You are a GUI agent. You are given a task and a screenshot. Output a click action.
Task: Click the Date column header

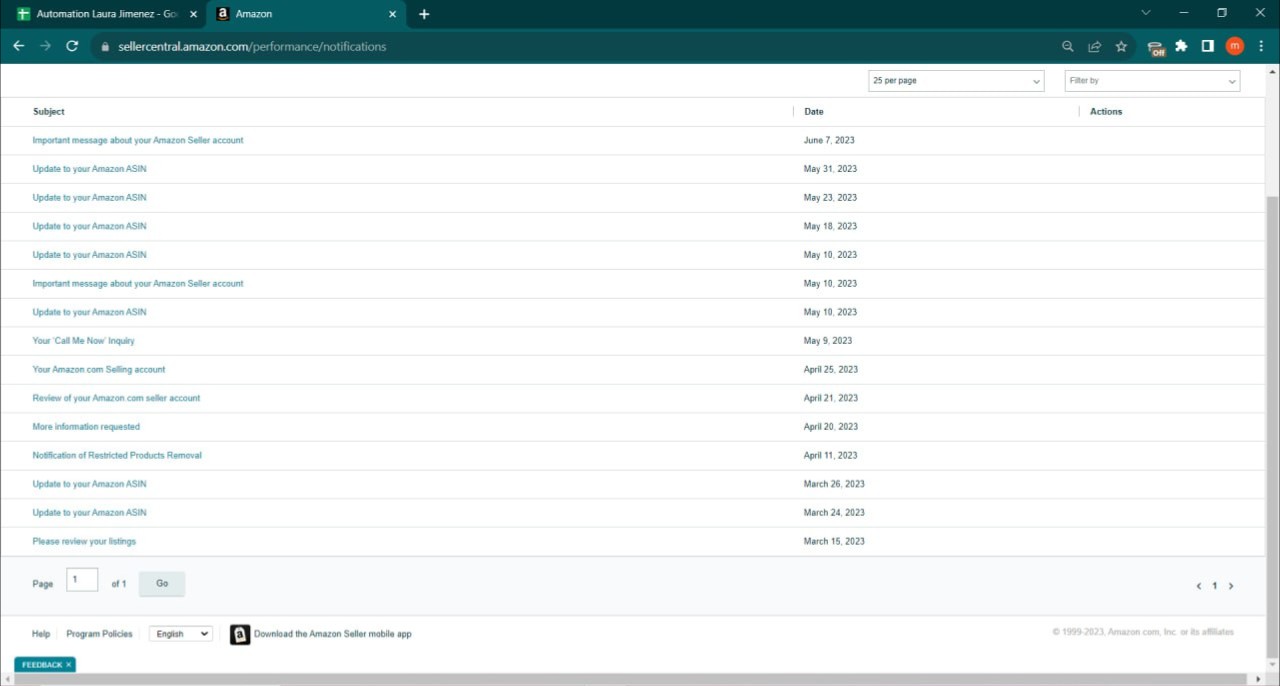pos(814,112)
